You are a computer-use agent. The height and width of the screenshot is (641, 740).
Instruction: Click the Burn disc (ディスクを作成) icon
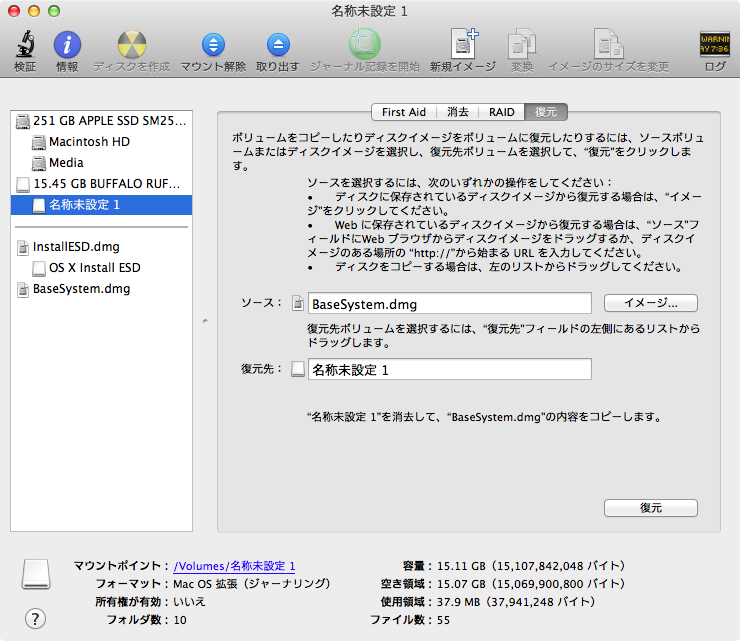(132, 45)
